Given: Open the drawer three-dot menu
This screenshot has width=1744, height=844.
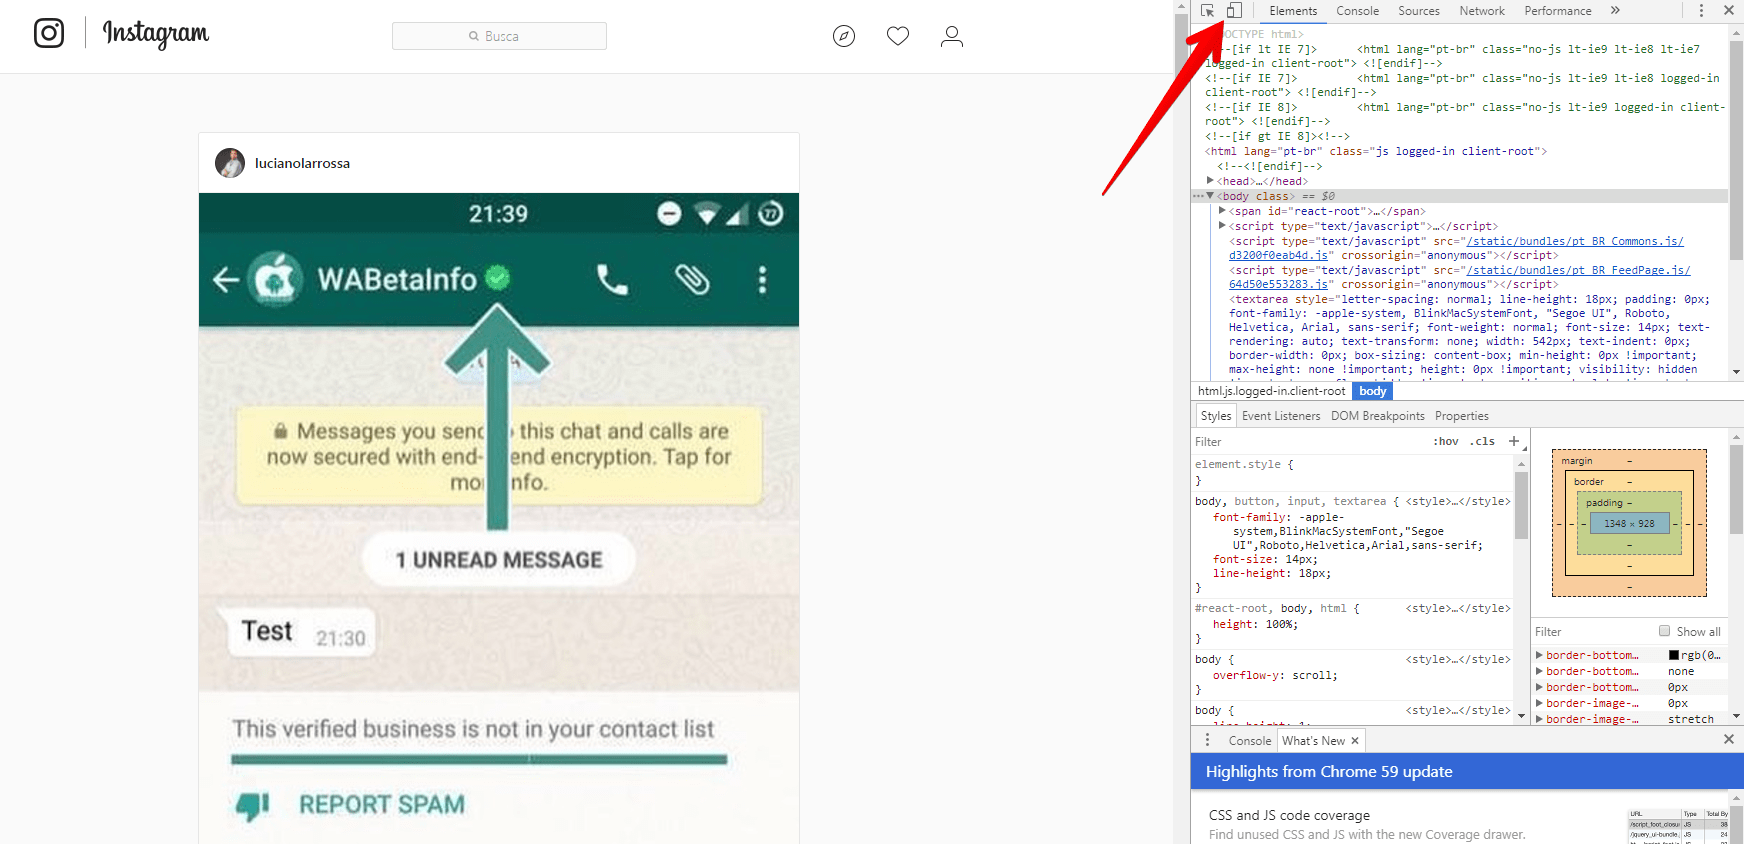Looking at the screenshot, I should [x=1207, y=740].
